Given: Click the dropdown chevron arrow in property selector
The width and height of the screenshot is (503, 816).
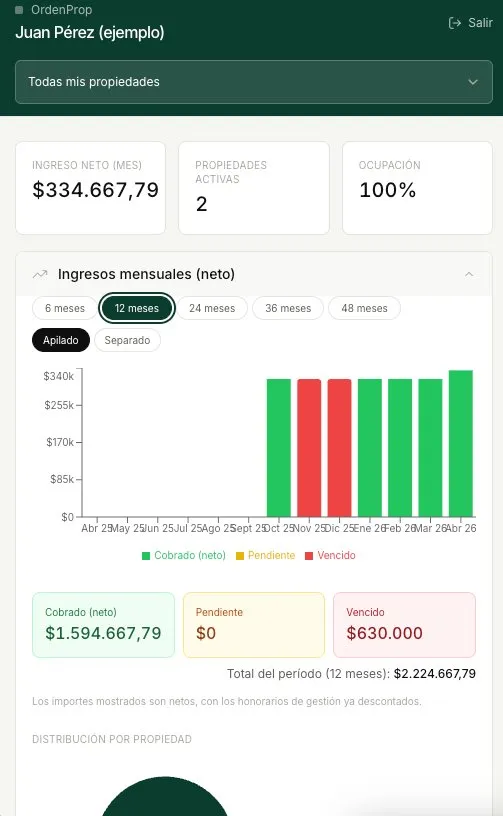Looking at the screenshot, I should pyautogui.click(x=473, y=82).
